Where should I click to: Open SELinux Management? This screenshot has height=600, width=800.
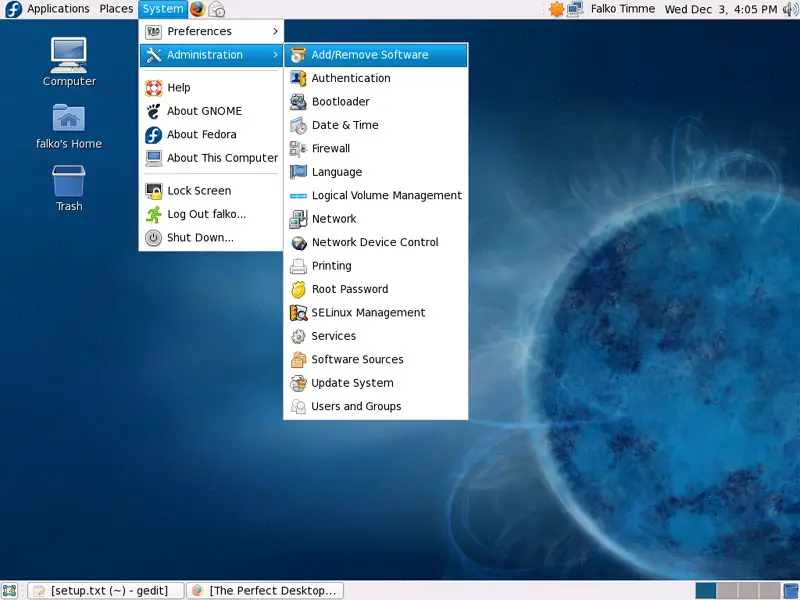coord(376,313)
